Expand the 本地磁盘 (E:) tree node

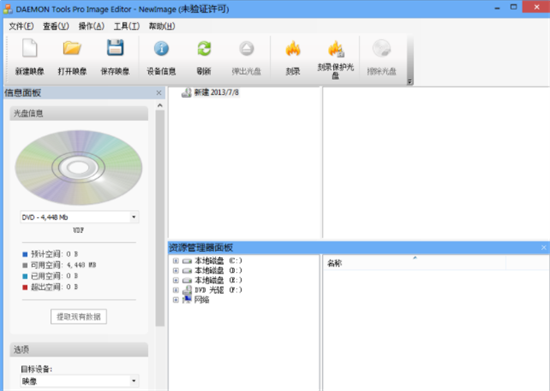pos(176,281)
